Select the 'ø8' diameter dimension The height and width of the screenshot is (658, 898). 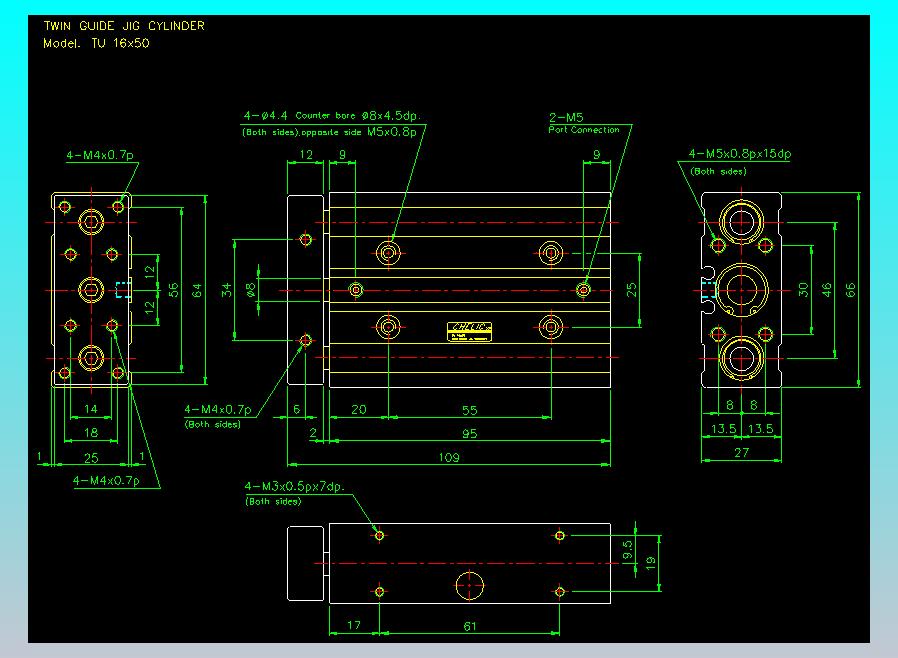[x=251, y=290]
